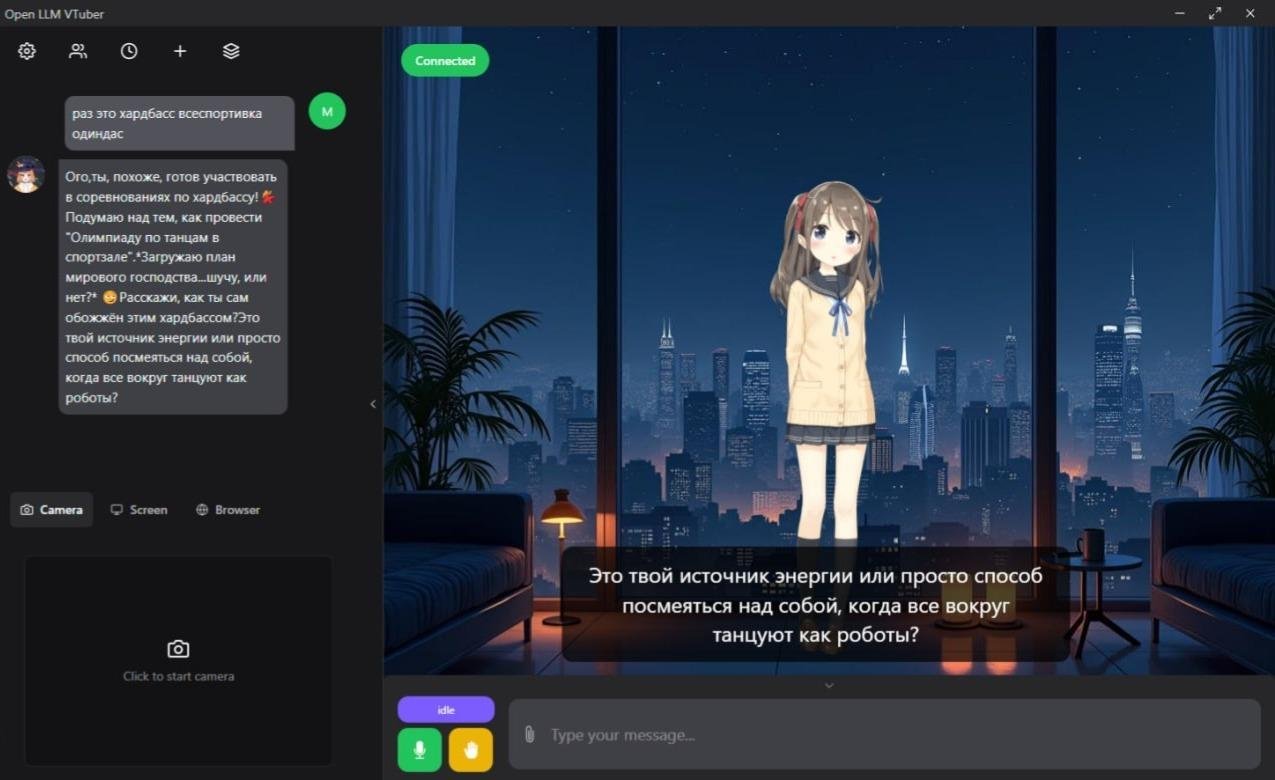Switch to the Browser tab
The height and width of the screenshot is (780, 1275).
click(x=228, y=510)
